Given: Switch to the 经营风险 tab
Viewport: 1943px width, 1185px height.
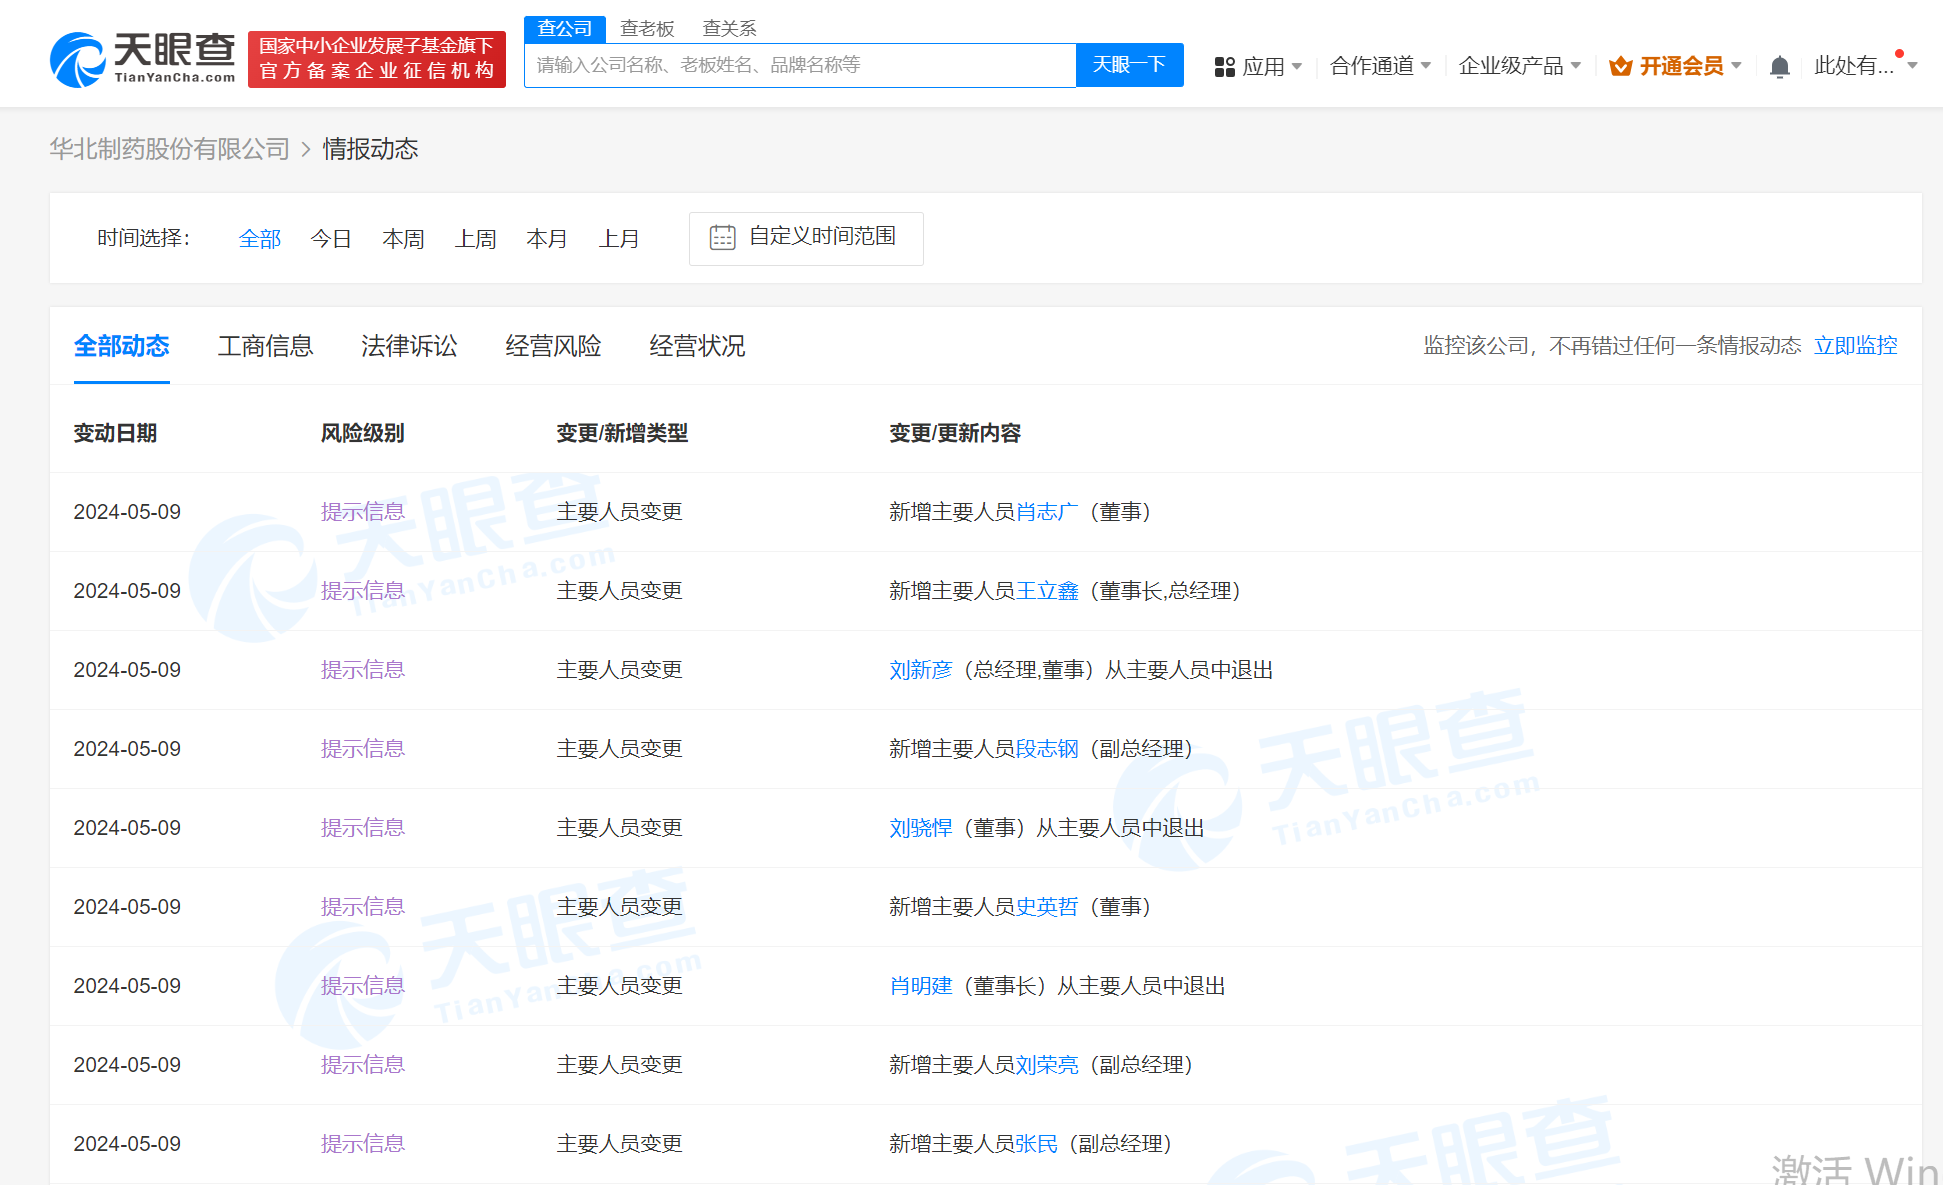Looking at the screenshot, I should [x=553, y=345].
